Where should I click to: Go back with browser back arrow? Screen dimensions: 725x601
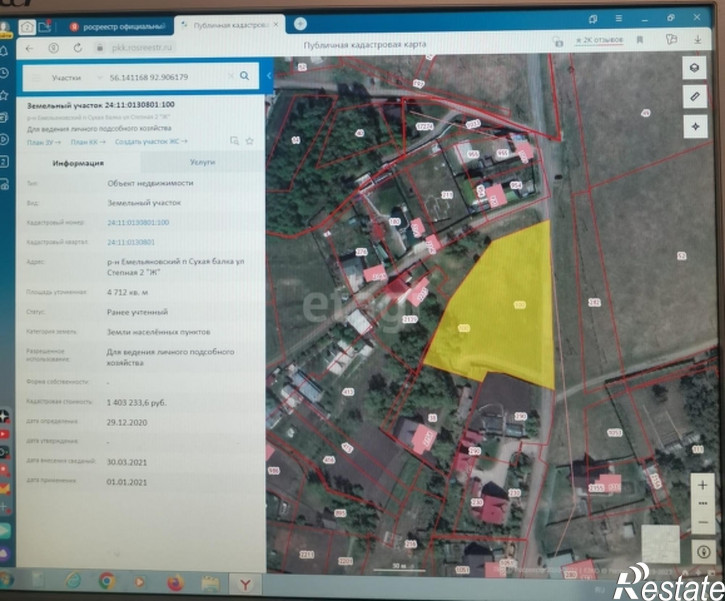point(29,48)
